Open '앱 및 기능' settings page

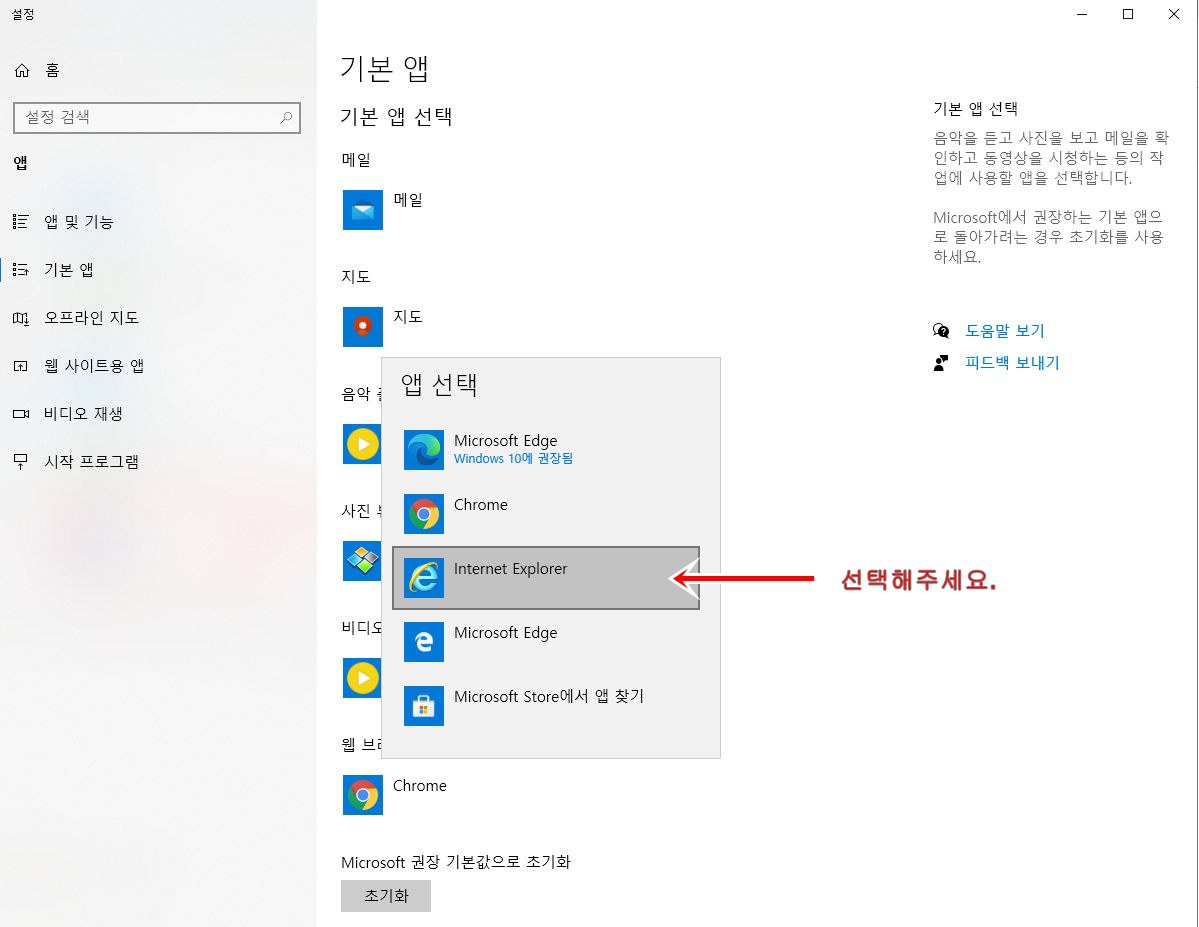[x=158, y=222]
